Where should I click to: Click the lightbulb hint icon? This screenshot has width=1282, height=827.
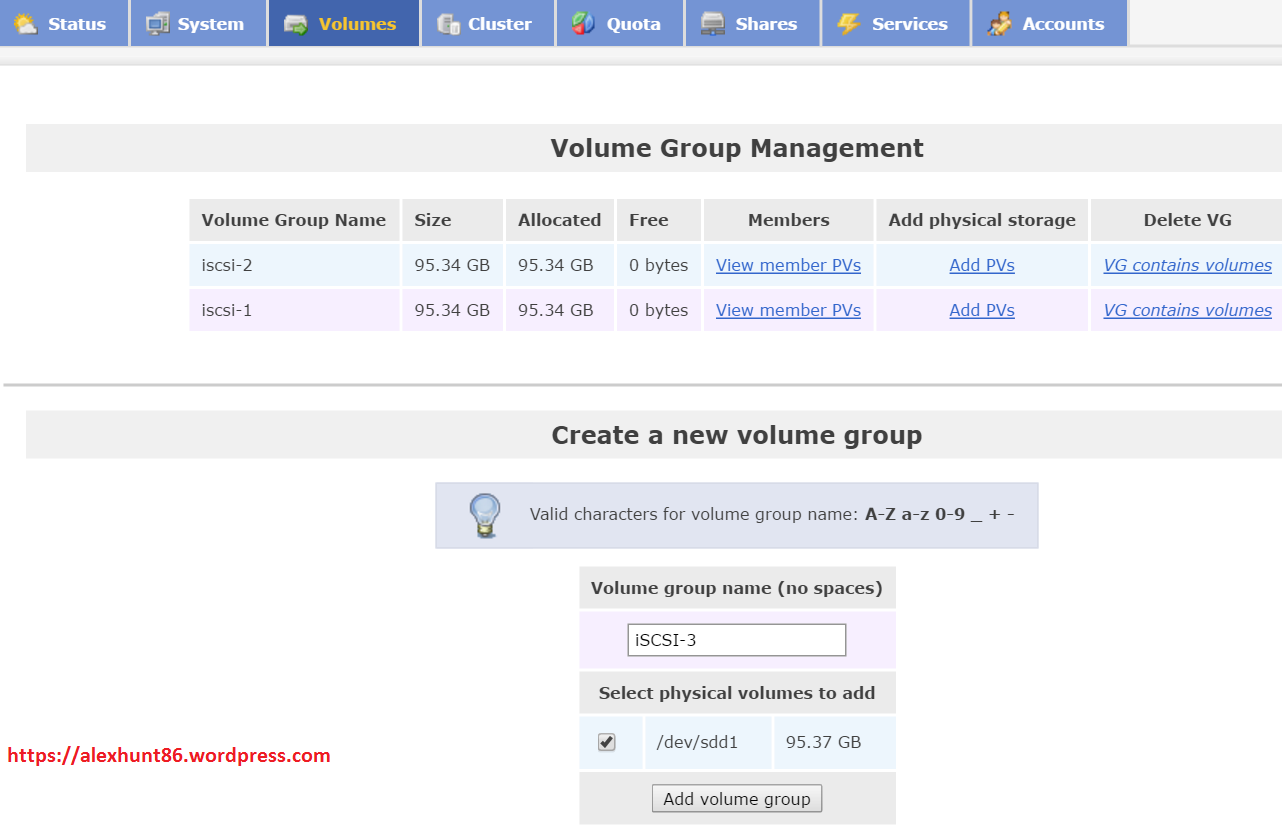(x=485, y=516)
